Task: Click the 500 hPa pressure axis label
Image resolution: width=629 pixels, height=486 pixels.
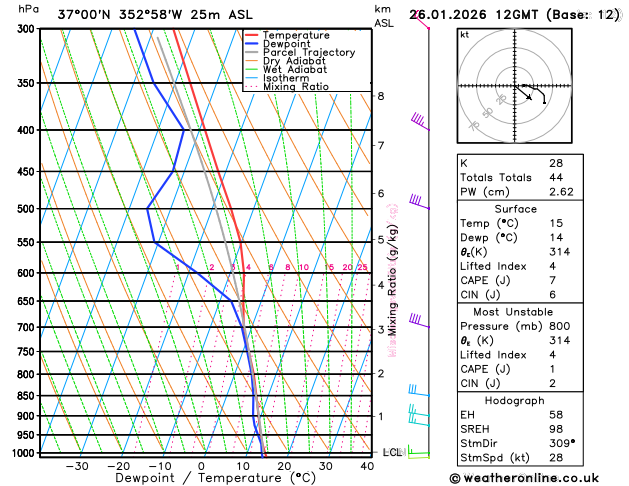Action: pyautogui.click(x=26, y=209)
